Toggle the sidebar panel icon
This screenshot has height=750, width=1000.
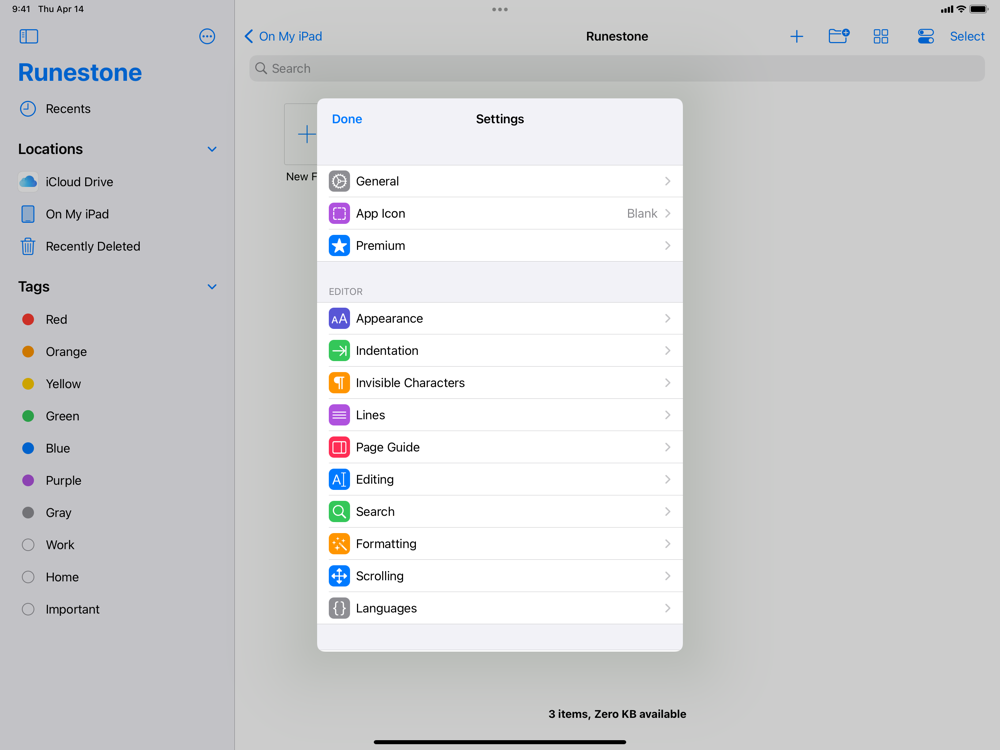(x=29, y=36)
